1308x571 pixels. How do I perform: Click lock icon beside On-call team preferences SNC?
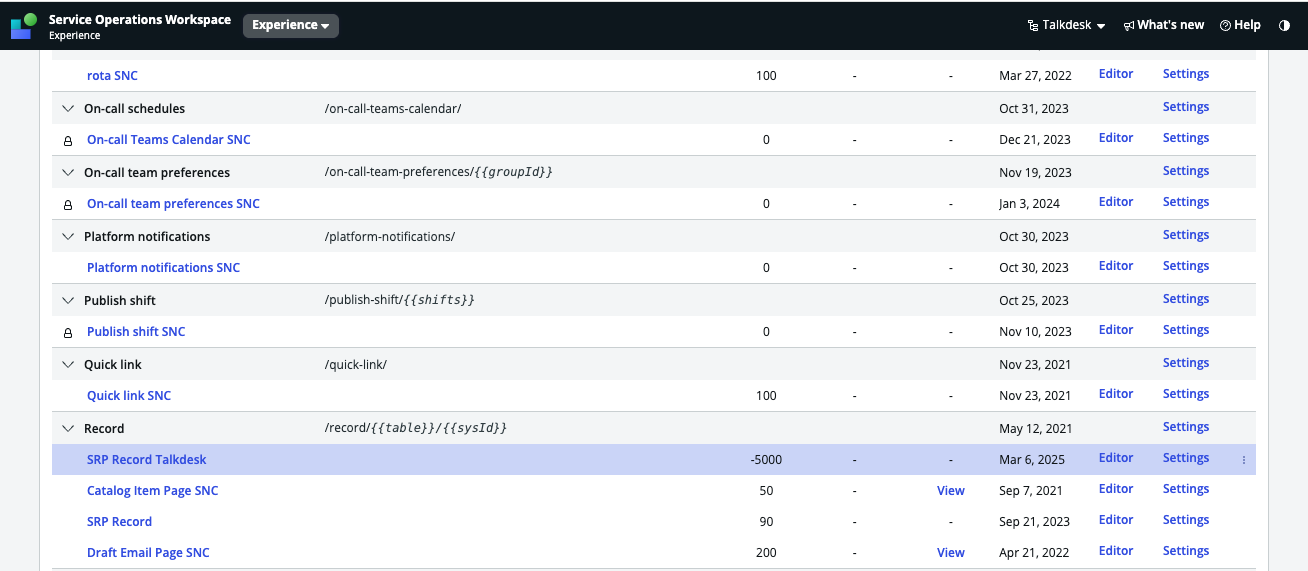(68, 205)
